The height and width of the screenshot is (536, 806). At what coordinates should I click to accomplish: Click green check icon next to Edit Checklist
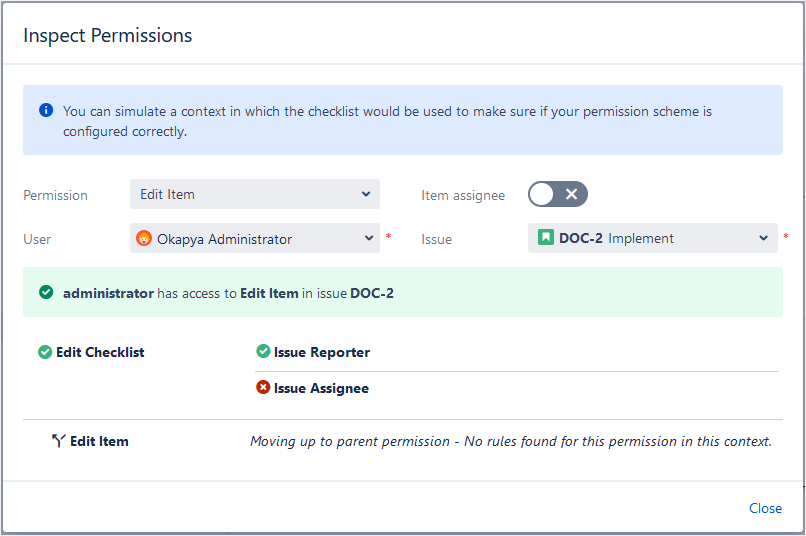coord(45,352)
